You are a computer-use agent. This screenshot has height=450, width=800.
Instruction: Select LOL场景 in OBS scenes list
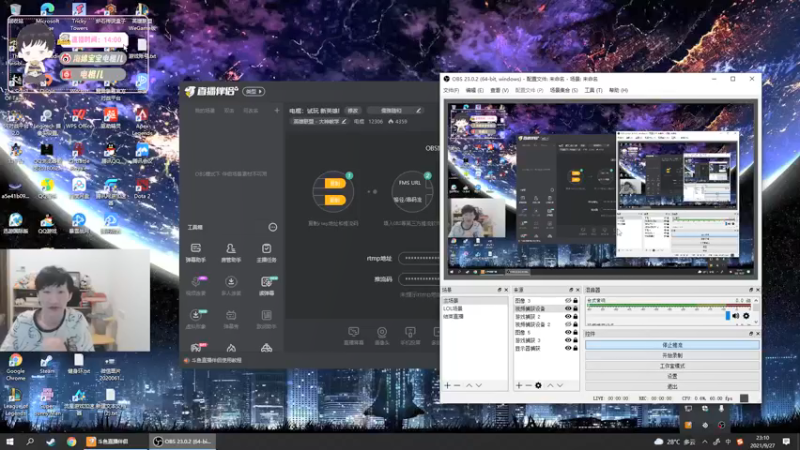click(453, 309)
